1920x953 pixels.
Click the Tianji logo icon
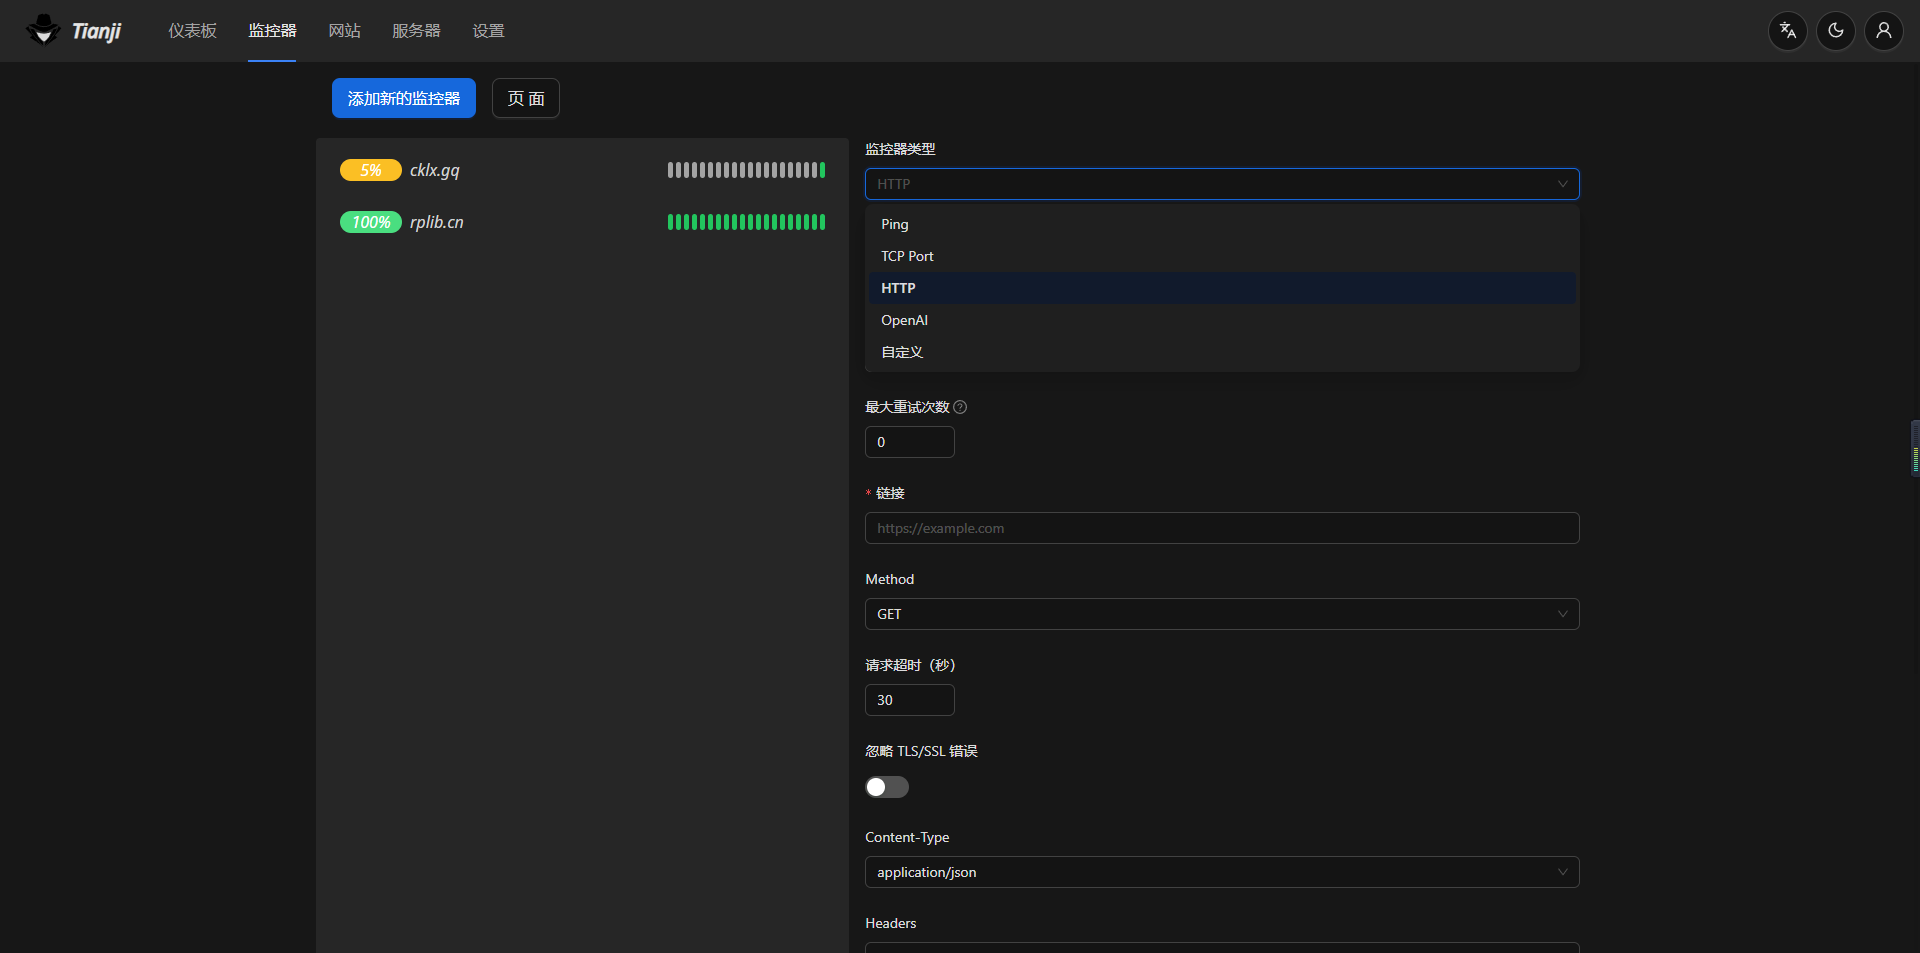pyautogui.click(x=43, y=30)
